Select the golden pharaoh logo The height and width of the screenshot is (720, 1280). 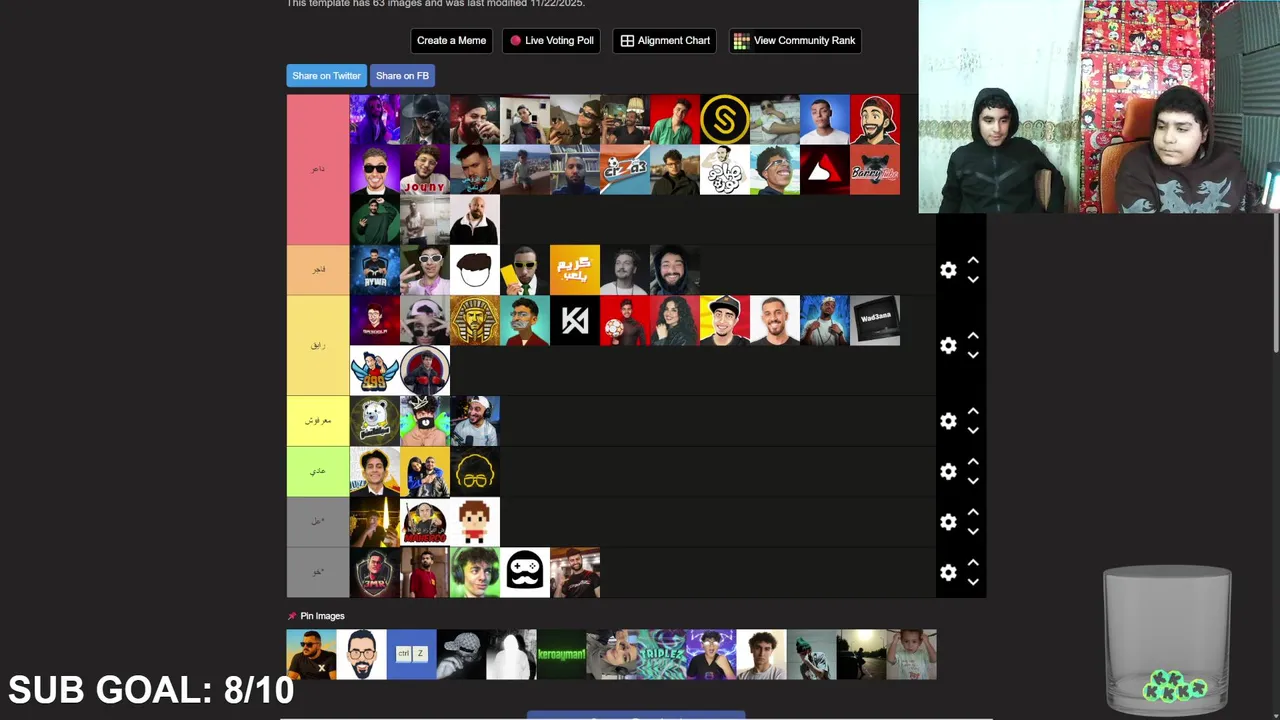point(475,320)
